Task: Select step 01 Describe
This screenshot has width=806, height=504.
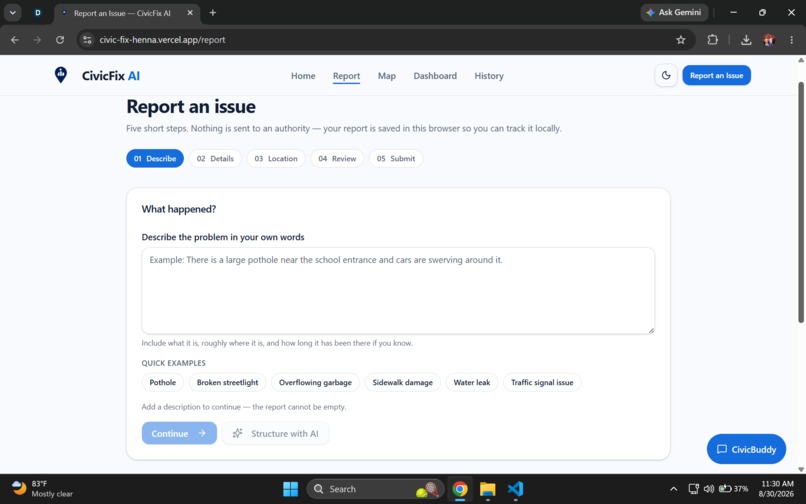Action: click(x=155, y=158)
